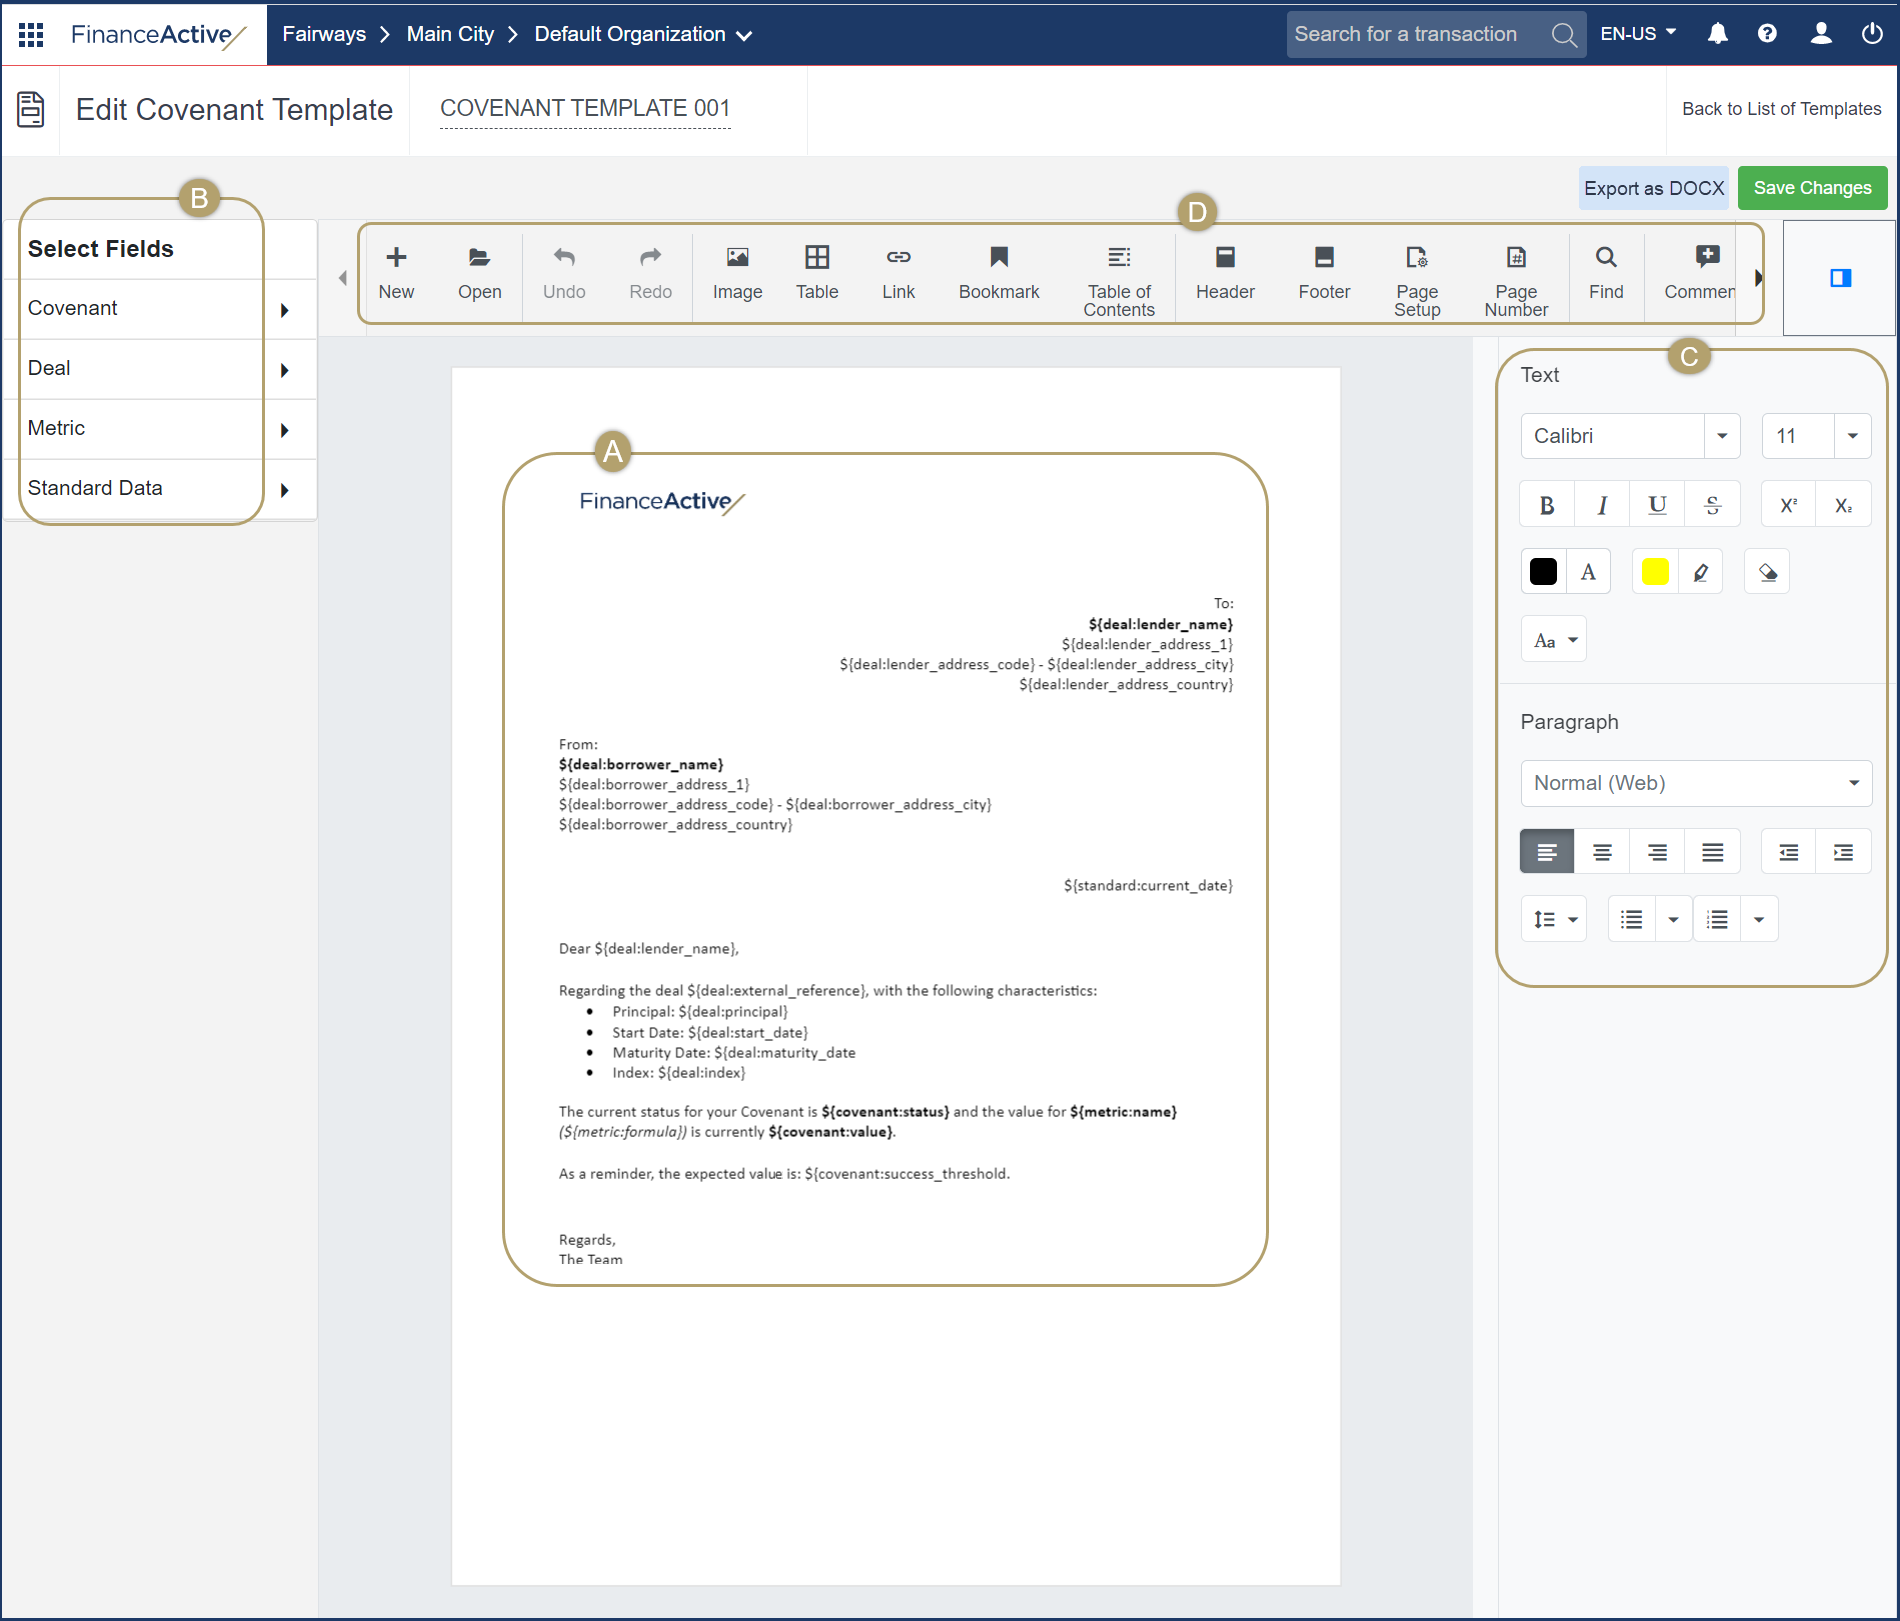This screenshot has width=1900, height=1621.
Task: Follow the Back to List of Templates link
Action: 1781,108
